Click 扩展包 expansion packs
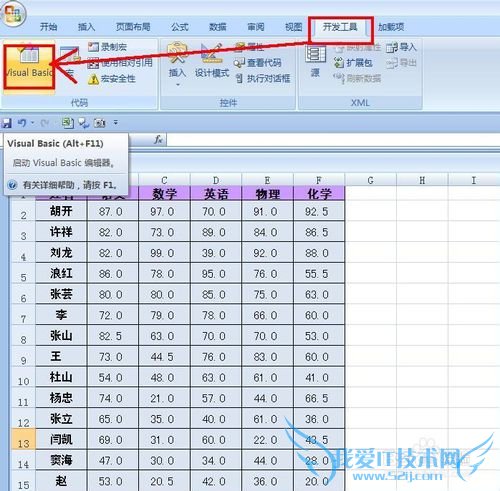 coord(353,63)
